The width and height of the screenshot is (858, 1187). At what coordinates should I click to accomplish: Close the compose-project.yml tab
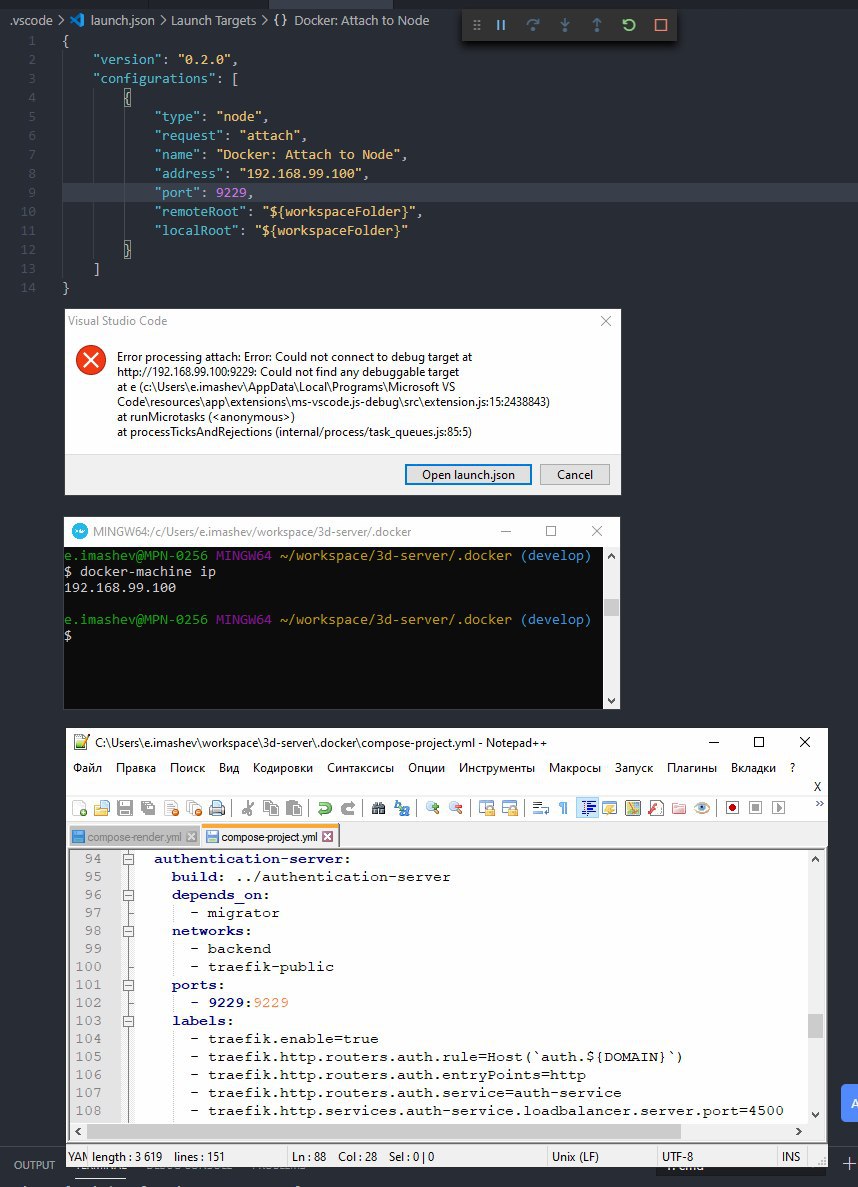pos(327,837)
